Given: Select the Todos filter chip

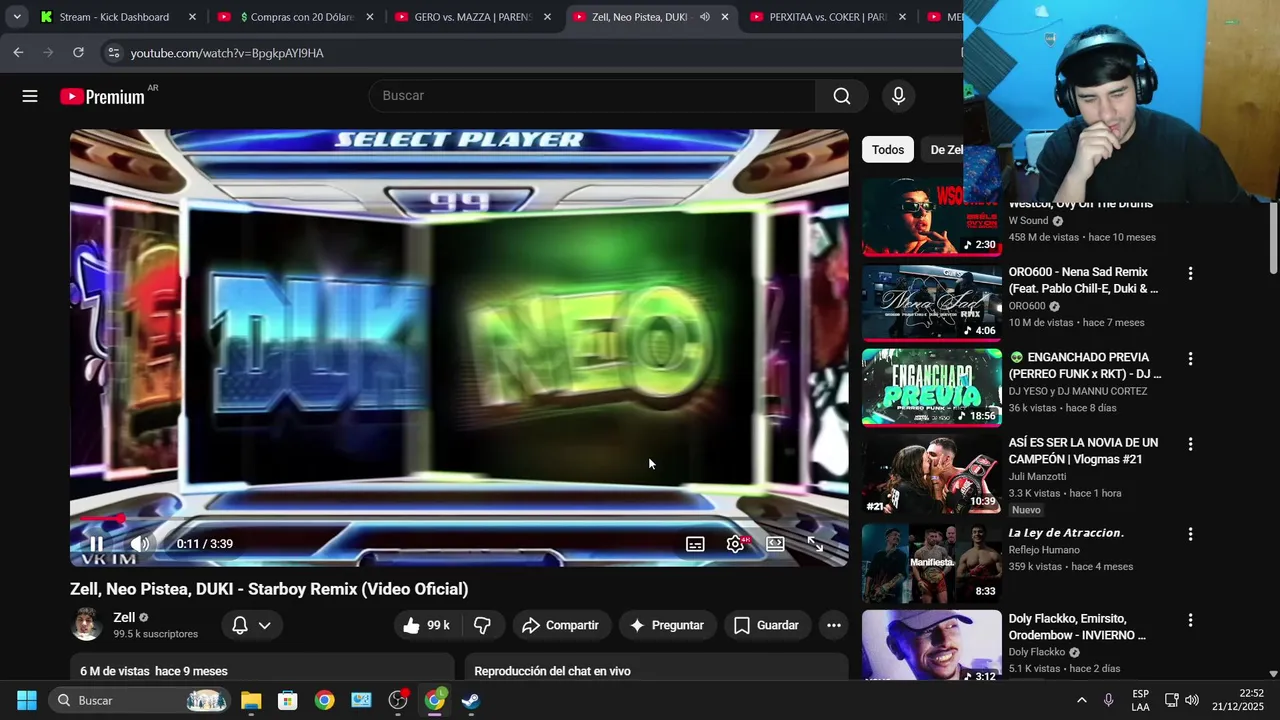Looking at the screenshot, I should point(888,150).
